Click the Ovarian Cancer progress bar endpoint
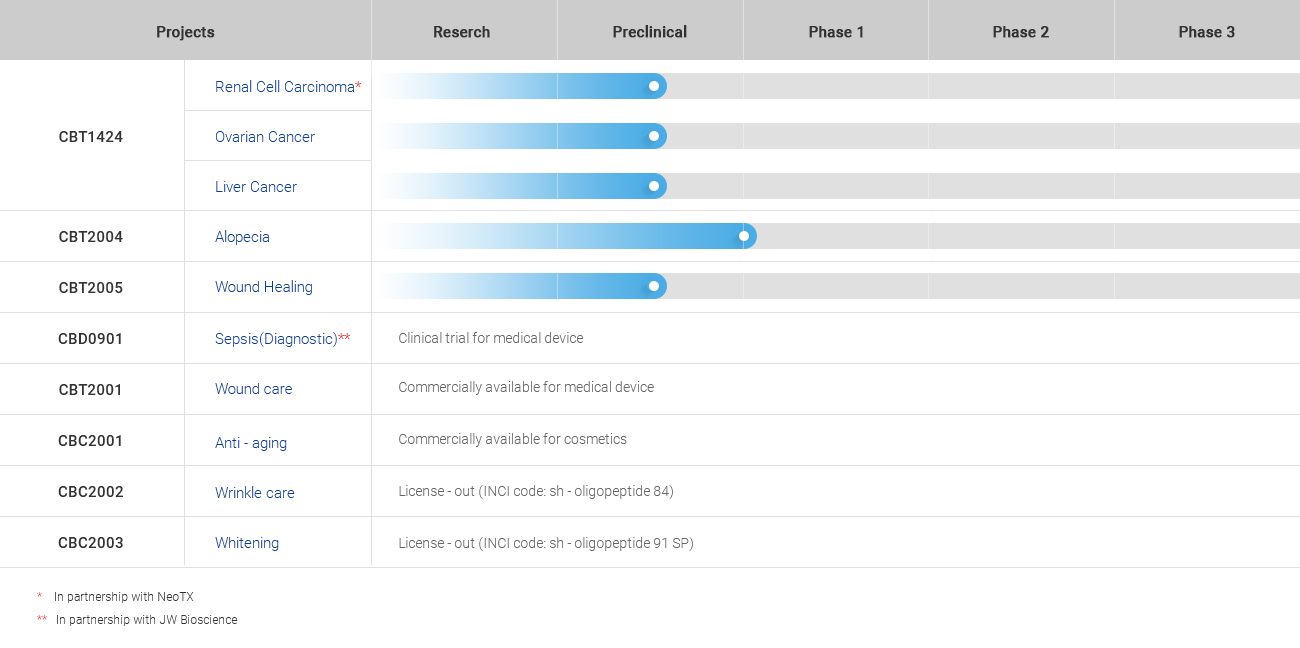 coord(654,136)
